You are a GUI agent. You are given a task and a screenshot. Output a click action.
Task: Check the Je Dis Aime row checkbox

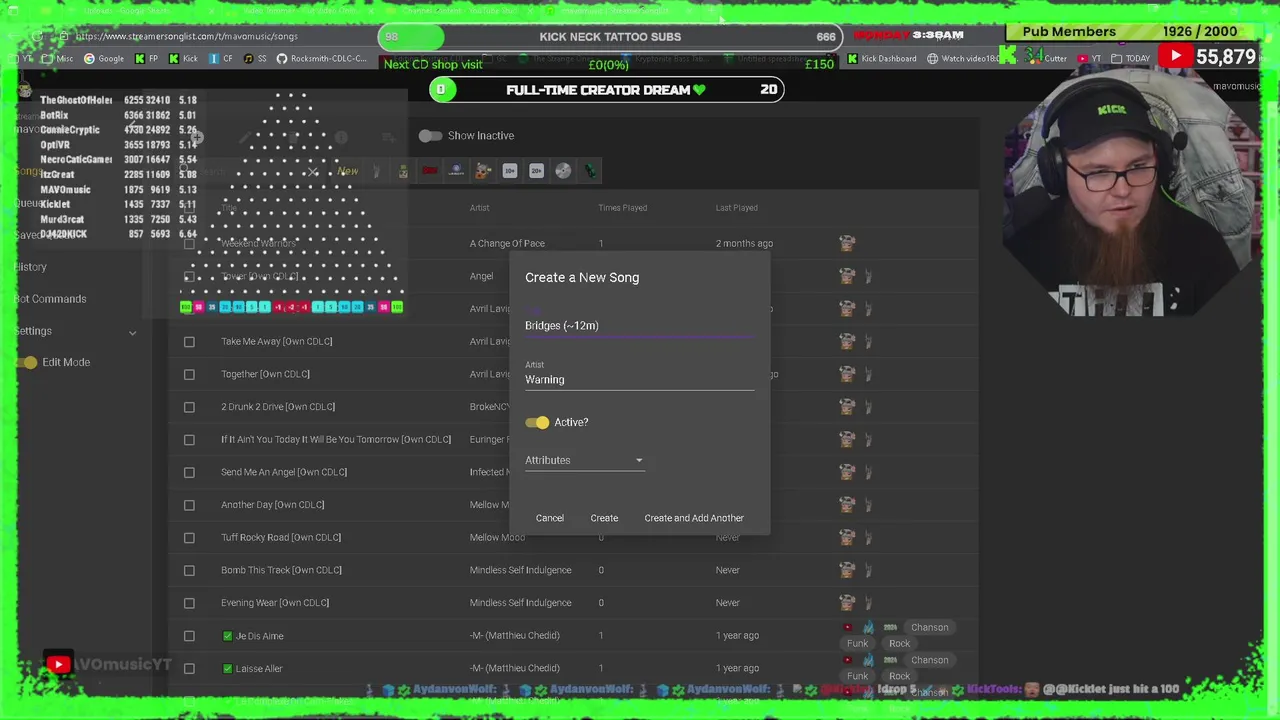[189, 636]
